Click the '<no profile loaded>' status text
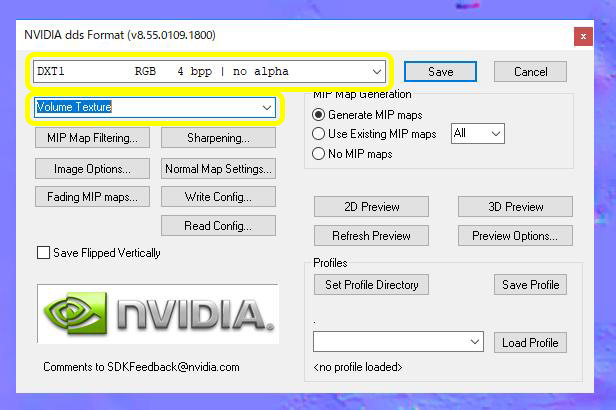Viewport: 616px width, 410px height. [x=358, y=367]
